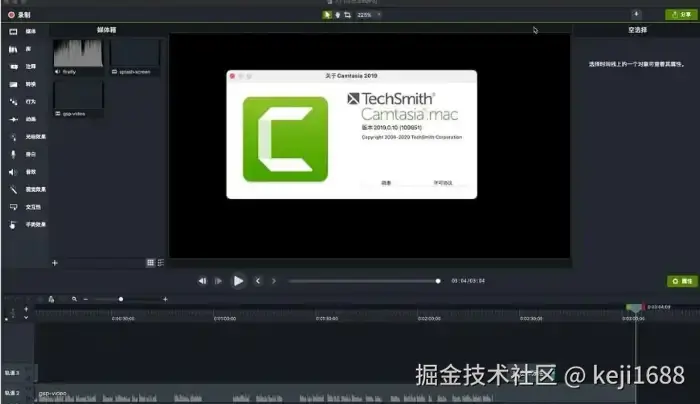This screenshot has width=700, height=404.
Task: Close the About Camtasia 2019 dialog
Action: coord(232,76)
